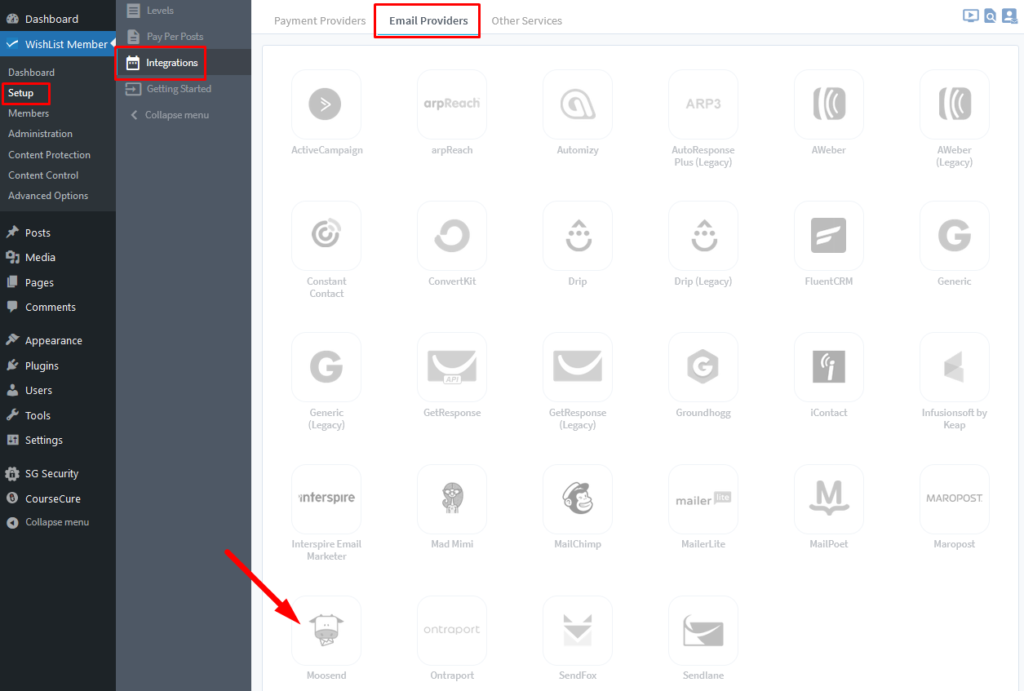Open the FluentCRM integration icon

[829, 235]
